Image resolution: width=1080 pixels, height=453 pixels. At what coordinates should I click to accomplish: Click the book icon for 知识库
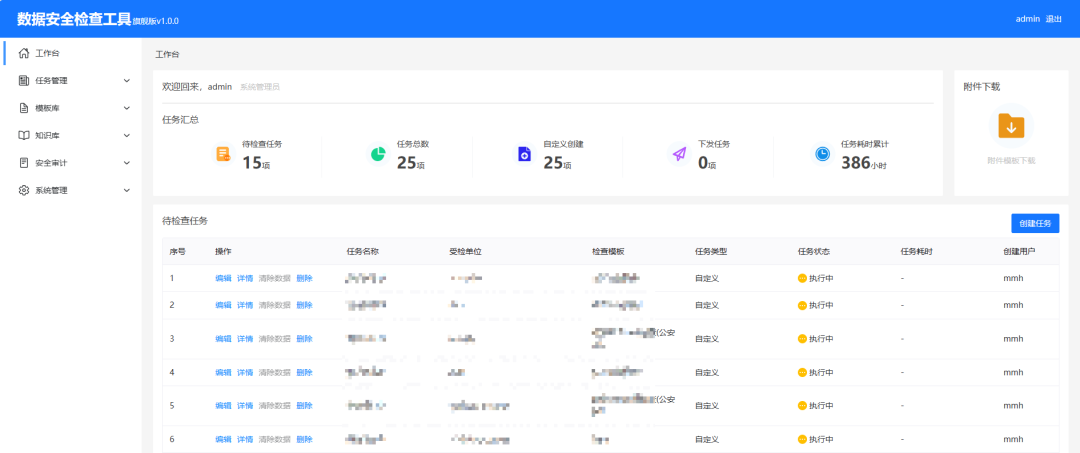[x=24, y=135]
